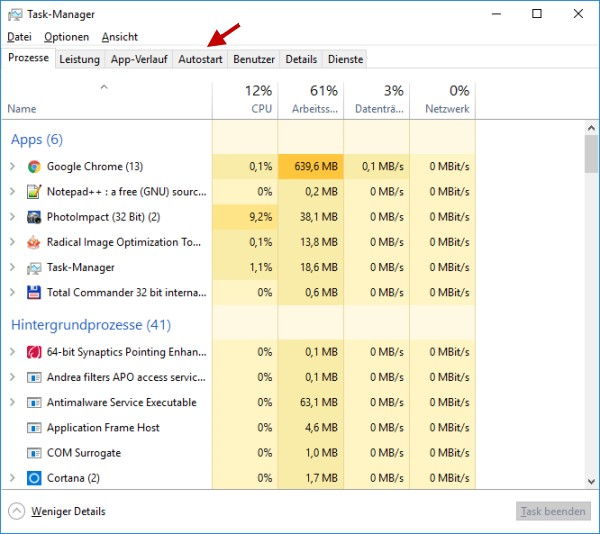This screenshot has height=534, width=600.
Task: Click the Radical Image Optimization Tool icon
Action: (x=34, y=242)
